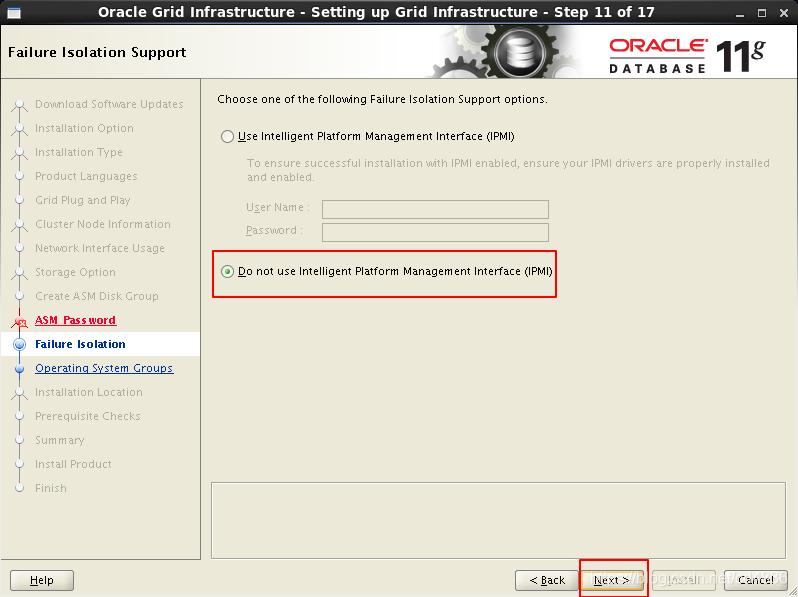This screenshot has height=597, width=798.
Task: Click the ASM Password step marker icon
Action: (x=19, y=321)
